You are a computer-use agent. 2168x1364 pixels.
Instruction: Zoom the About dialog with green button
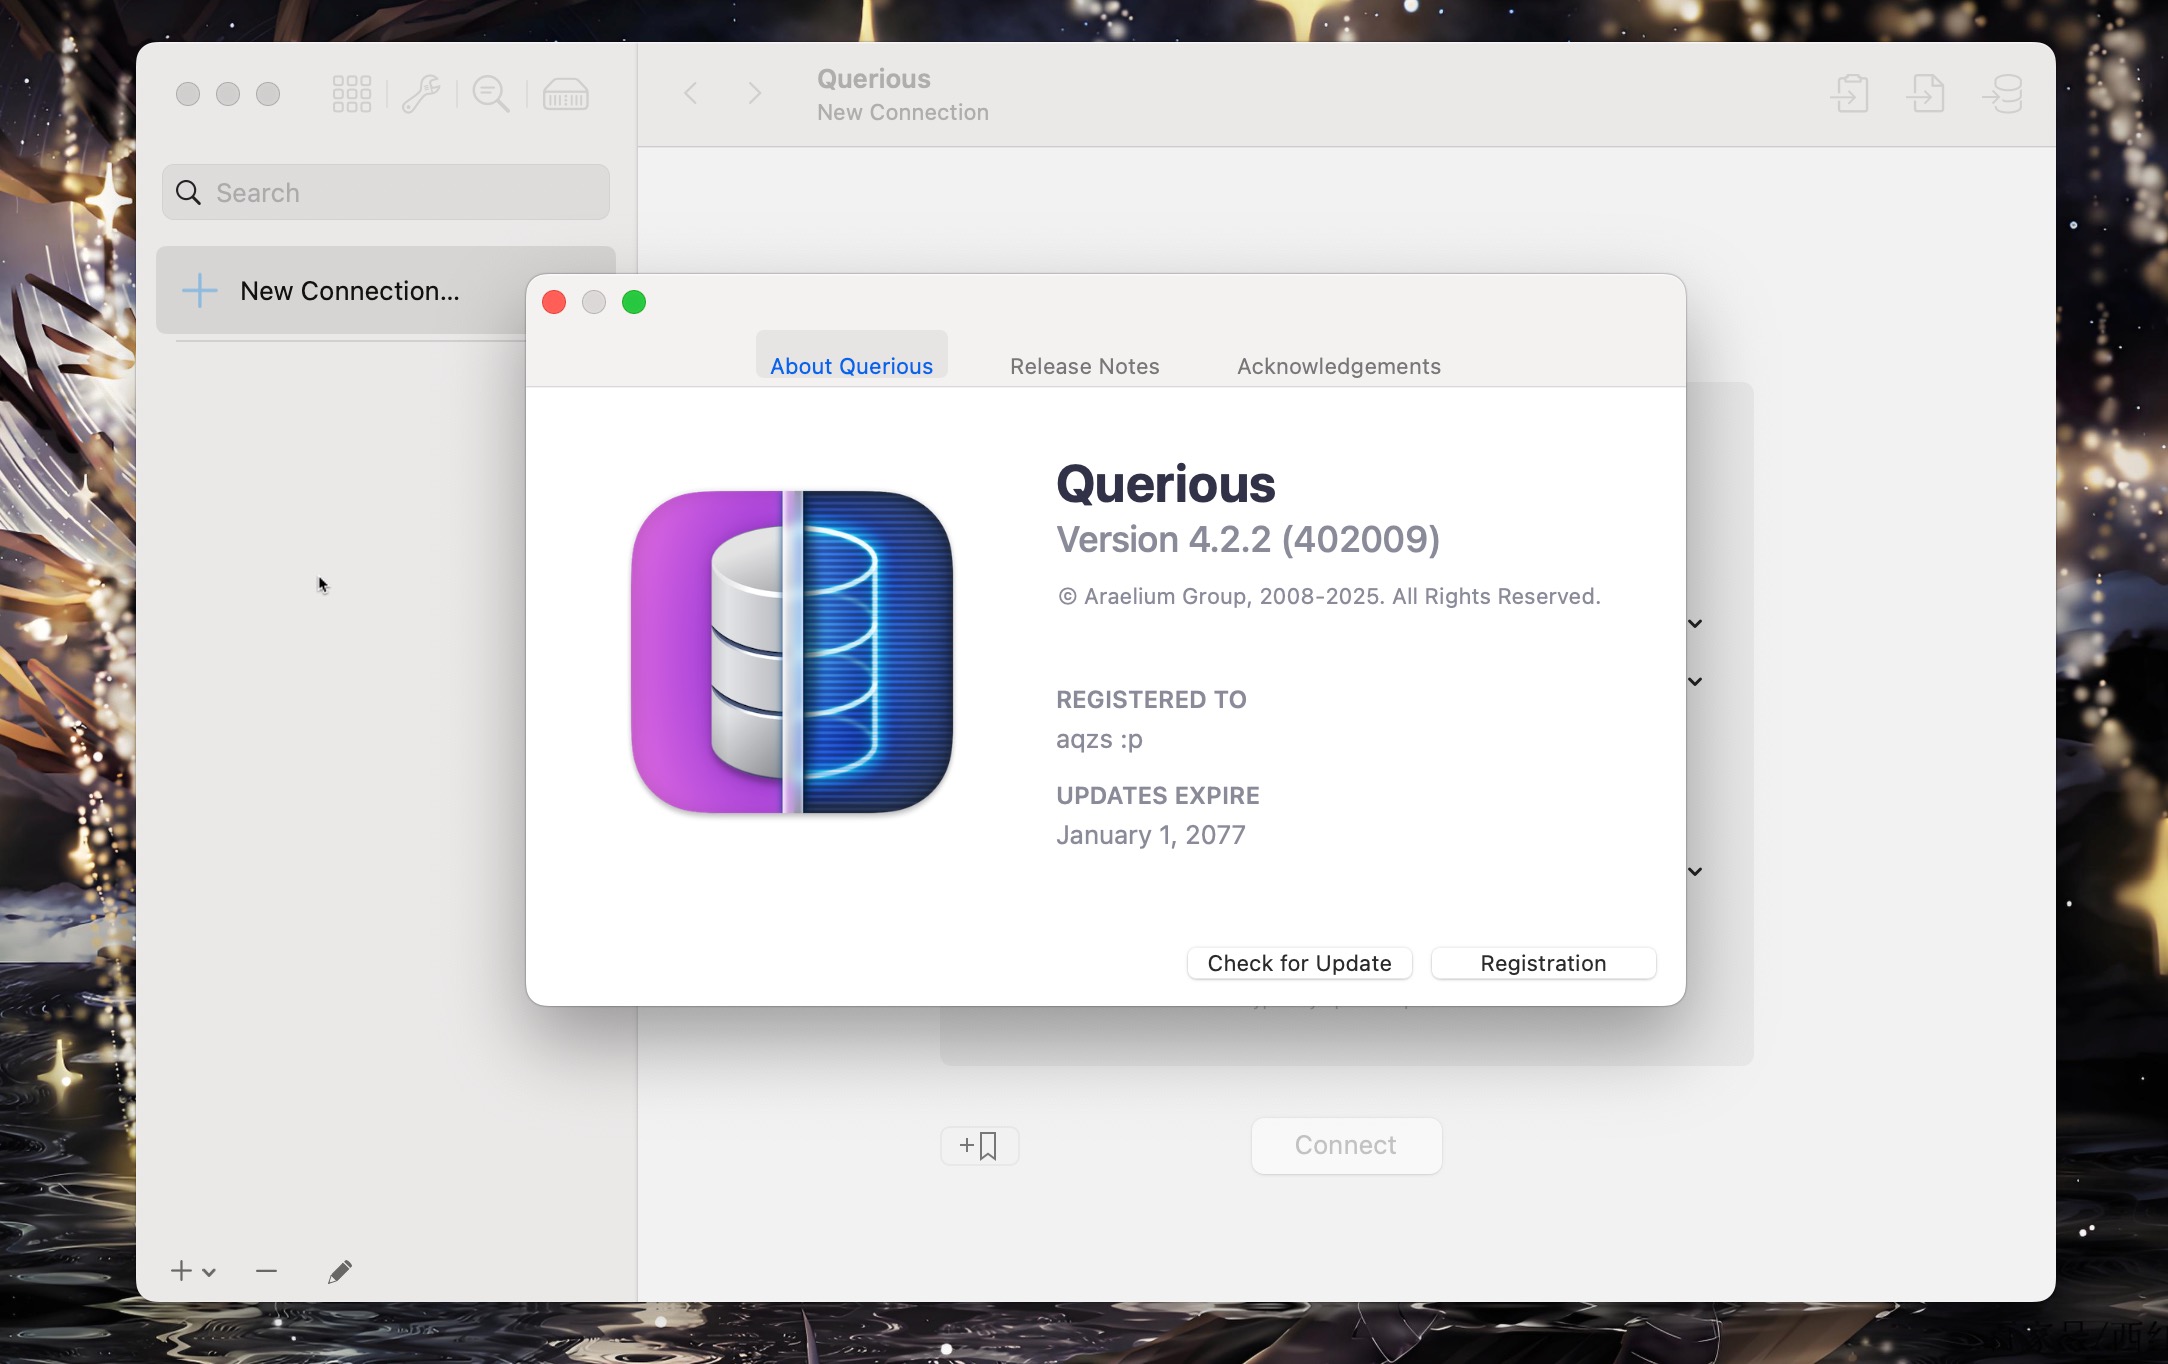pyautogui.click(x=634, y=302)
